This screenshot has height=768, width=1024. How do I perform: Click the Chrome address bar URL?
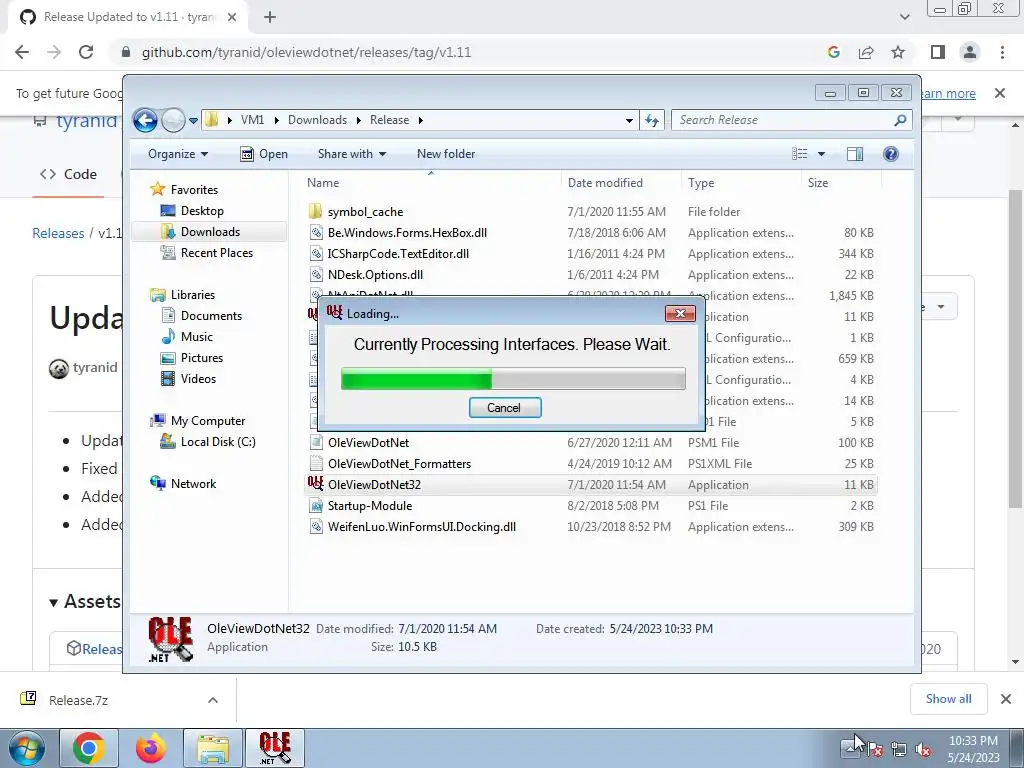(x=306, y=52)
